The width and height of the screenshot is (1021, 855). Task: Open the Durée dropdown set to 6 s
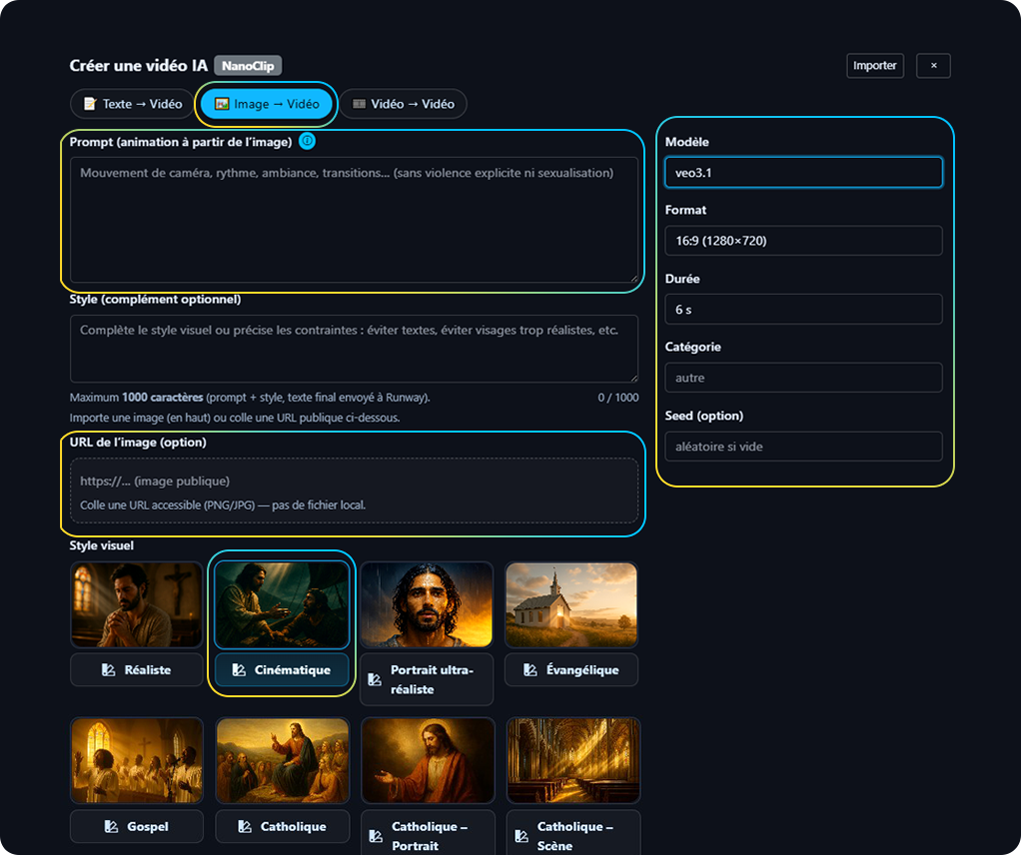coord(803,309)
